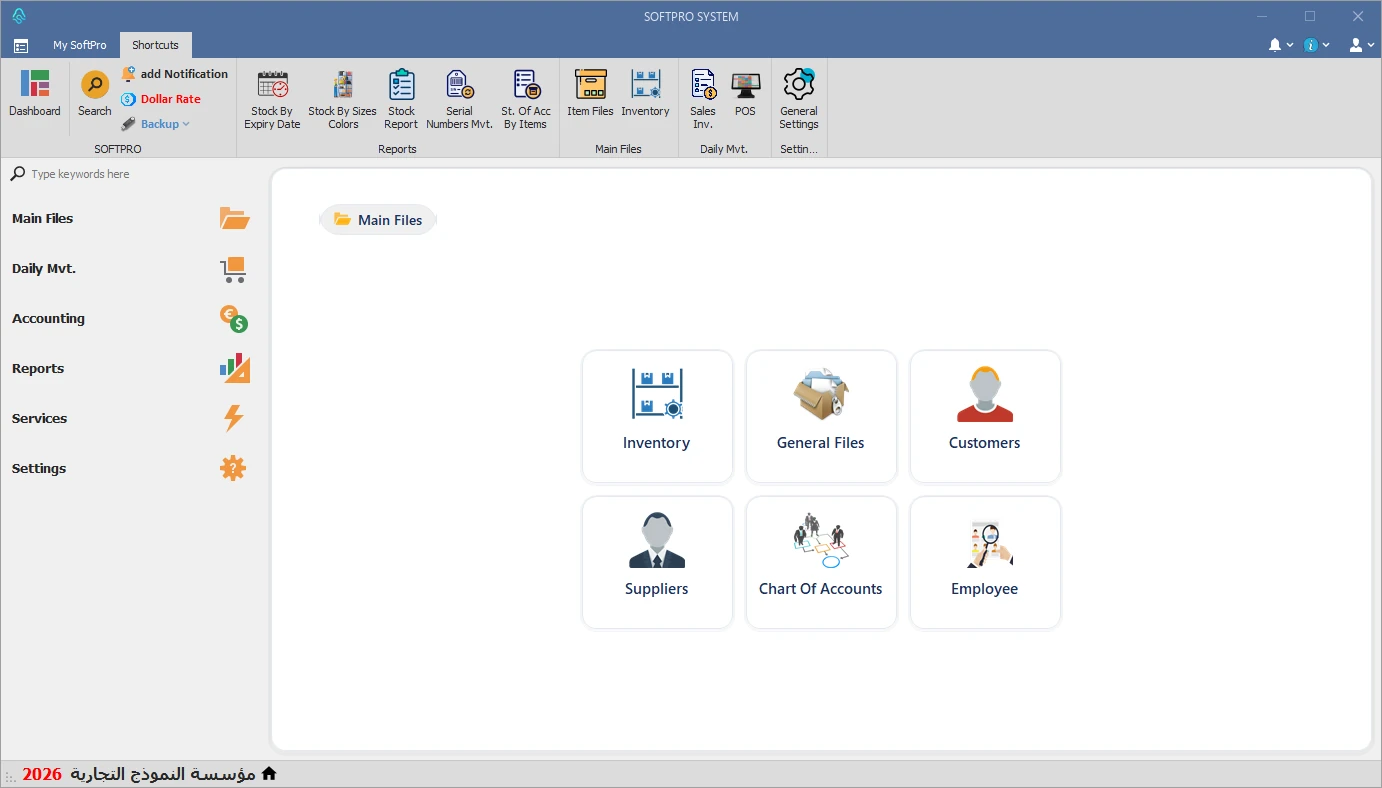Open Stock By Sizes Colors report

[x=342, y=100]
